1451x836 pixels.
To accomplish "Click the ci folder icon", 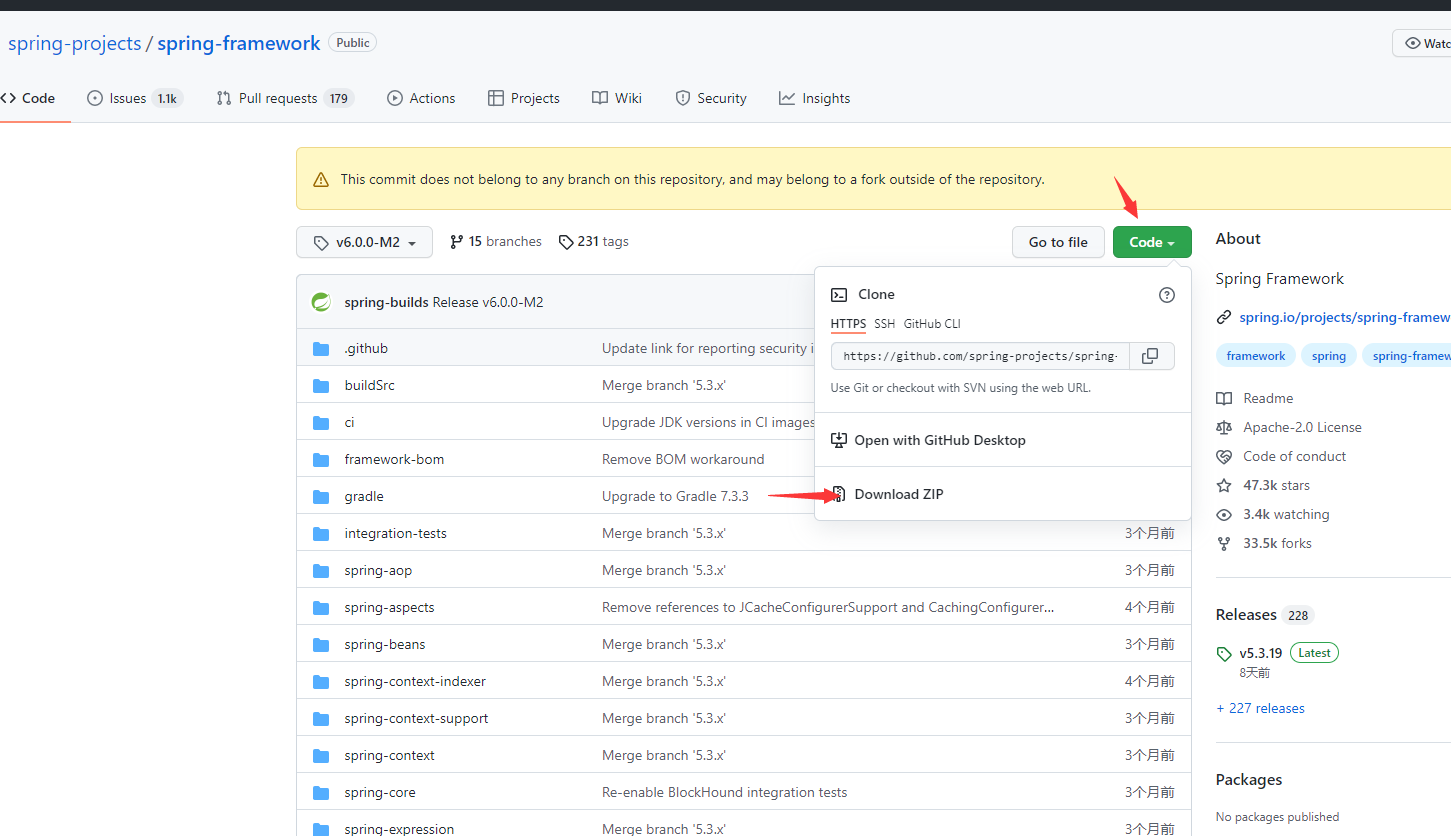I will [321, 423].
